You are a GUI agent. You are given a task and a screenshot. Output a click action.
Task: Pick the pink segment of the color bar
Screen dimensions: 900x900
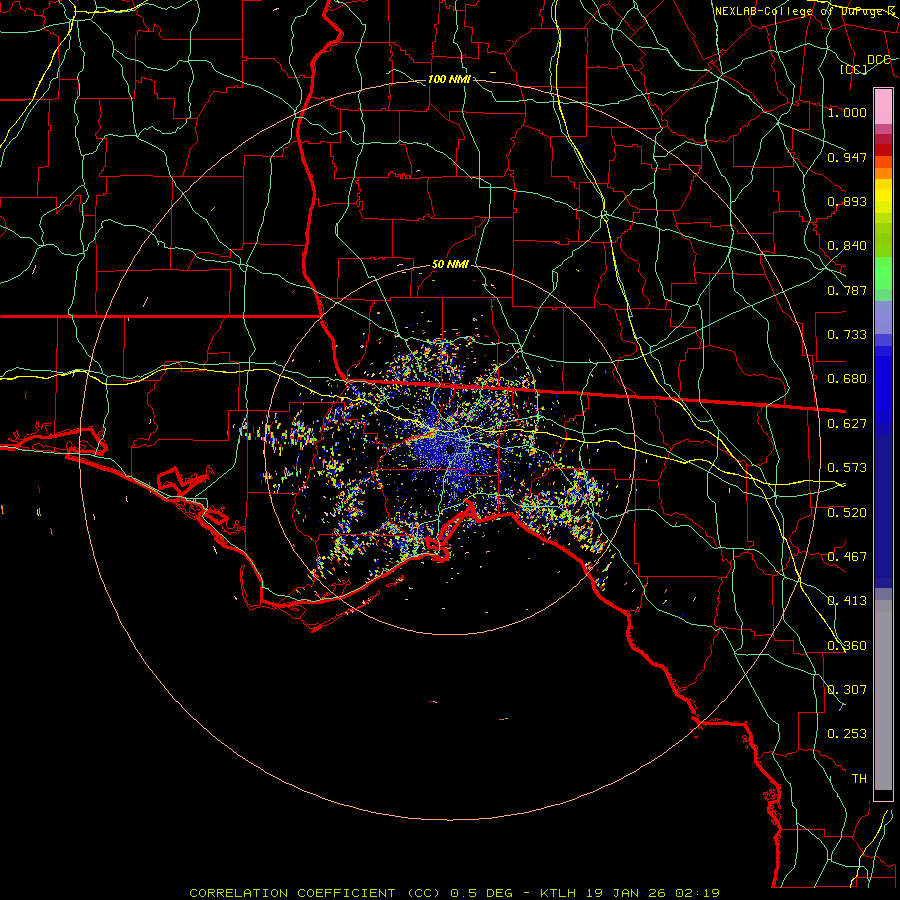883,107
